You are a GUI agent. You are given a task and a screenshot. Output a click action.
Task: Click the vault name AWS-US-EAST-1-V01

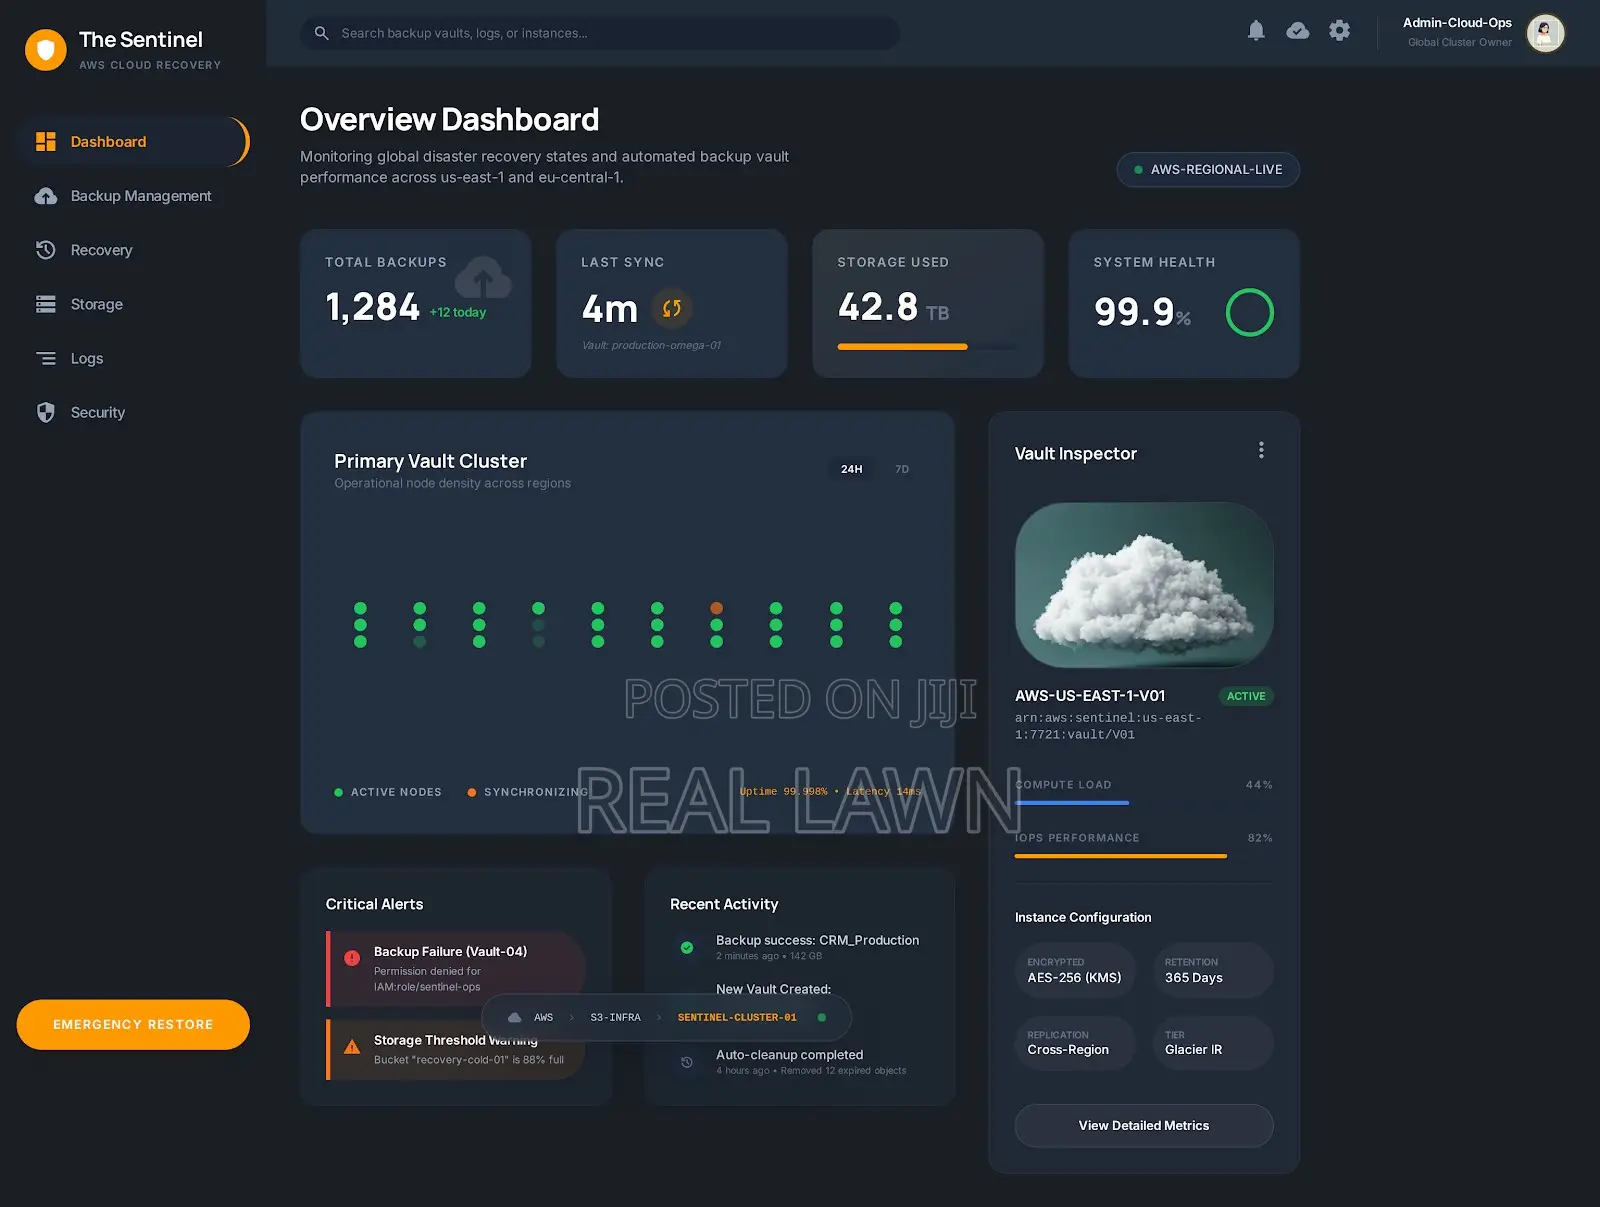(x=1090, y=696)
